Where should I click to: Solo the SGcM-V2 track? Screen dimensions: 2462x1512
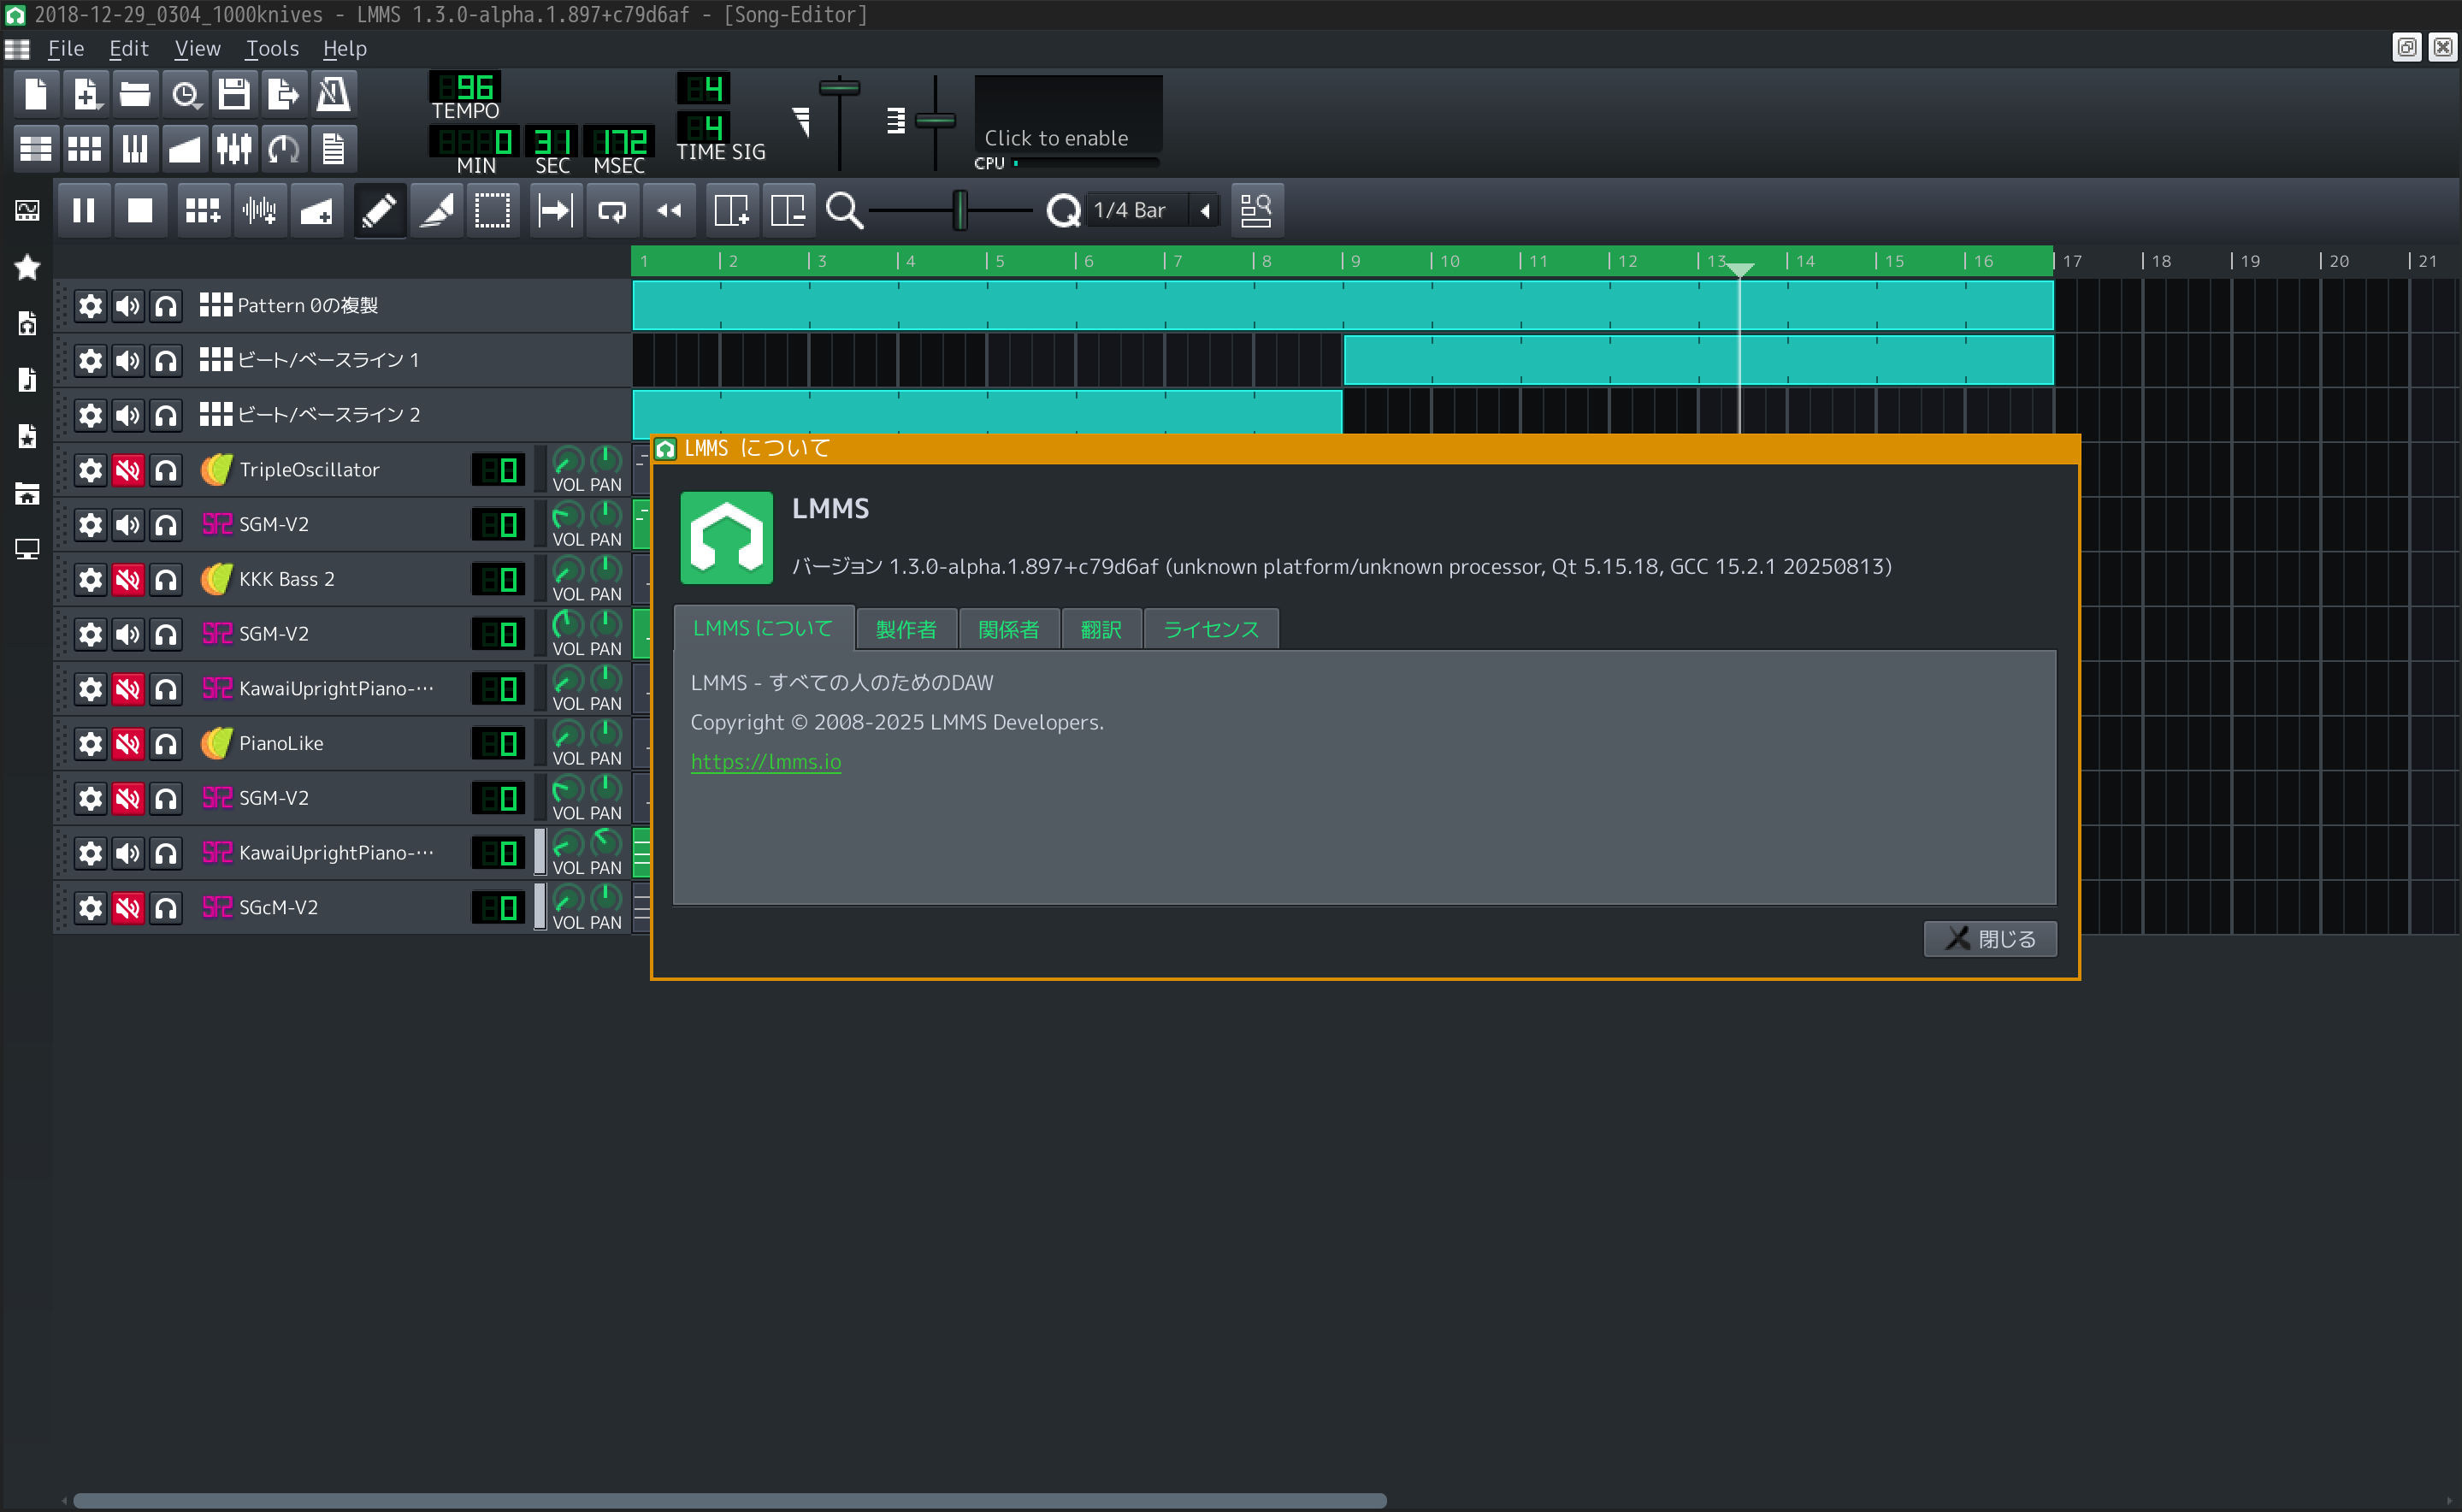point(166,908)
